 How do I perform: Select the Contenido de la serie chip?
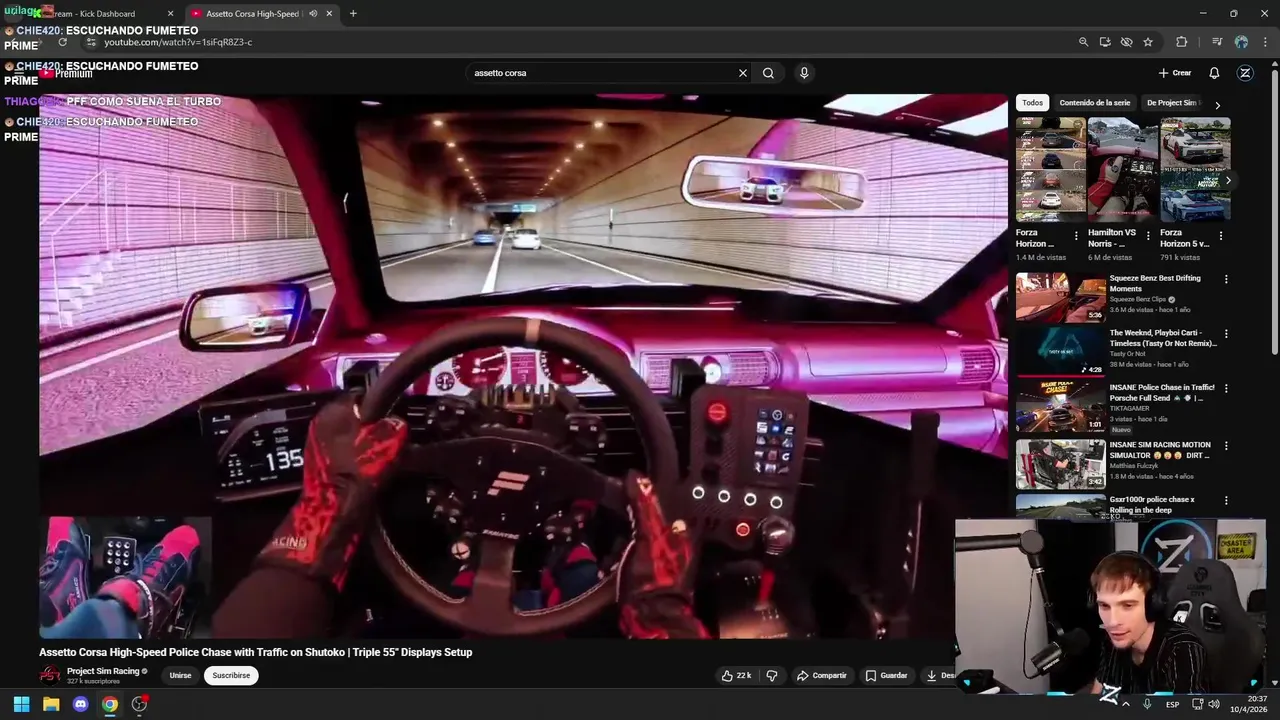[x=1095, y=103]
